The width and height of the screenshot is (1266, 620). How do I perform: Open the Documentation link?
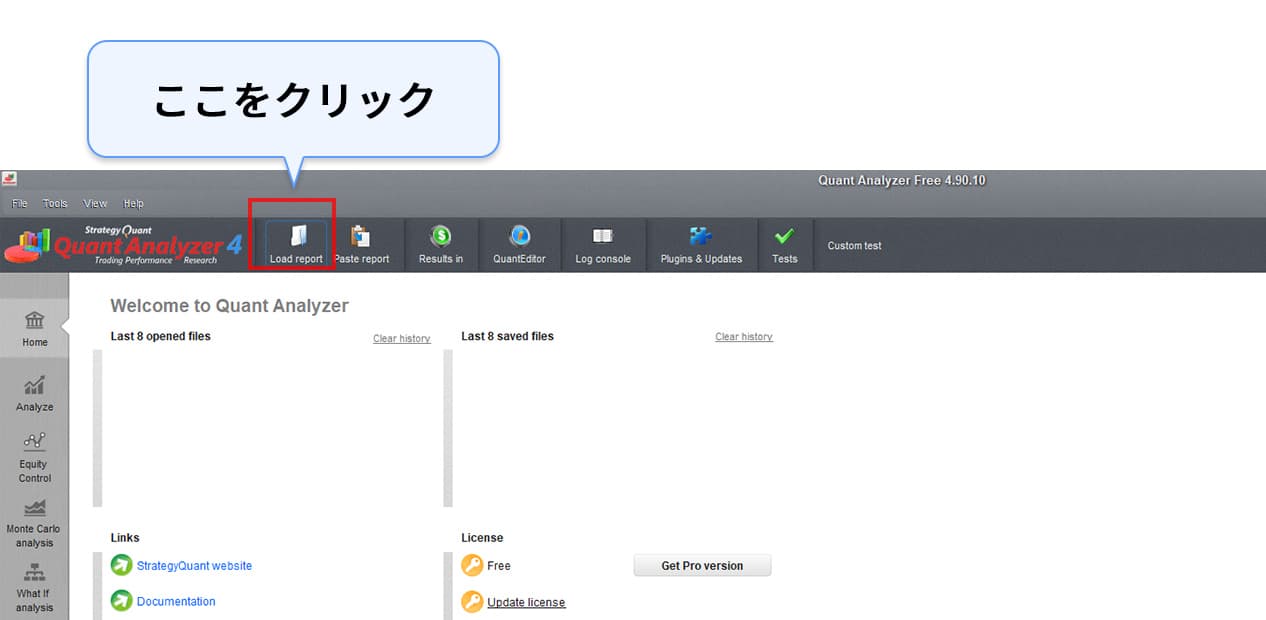[176, 601]
